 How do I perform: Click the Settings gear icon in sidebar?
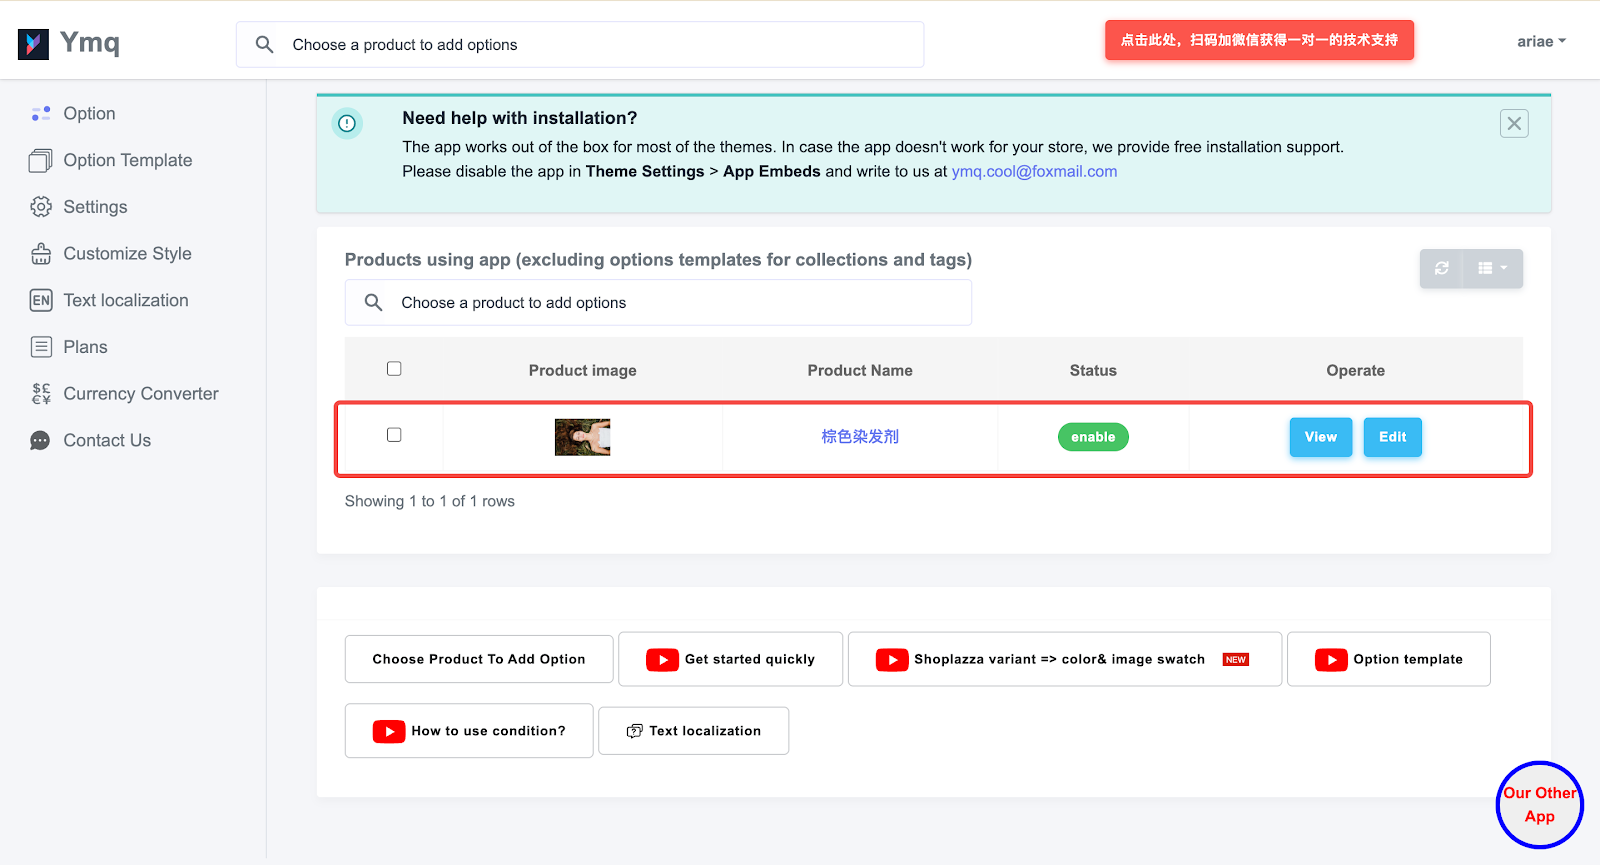[41, 207]
